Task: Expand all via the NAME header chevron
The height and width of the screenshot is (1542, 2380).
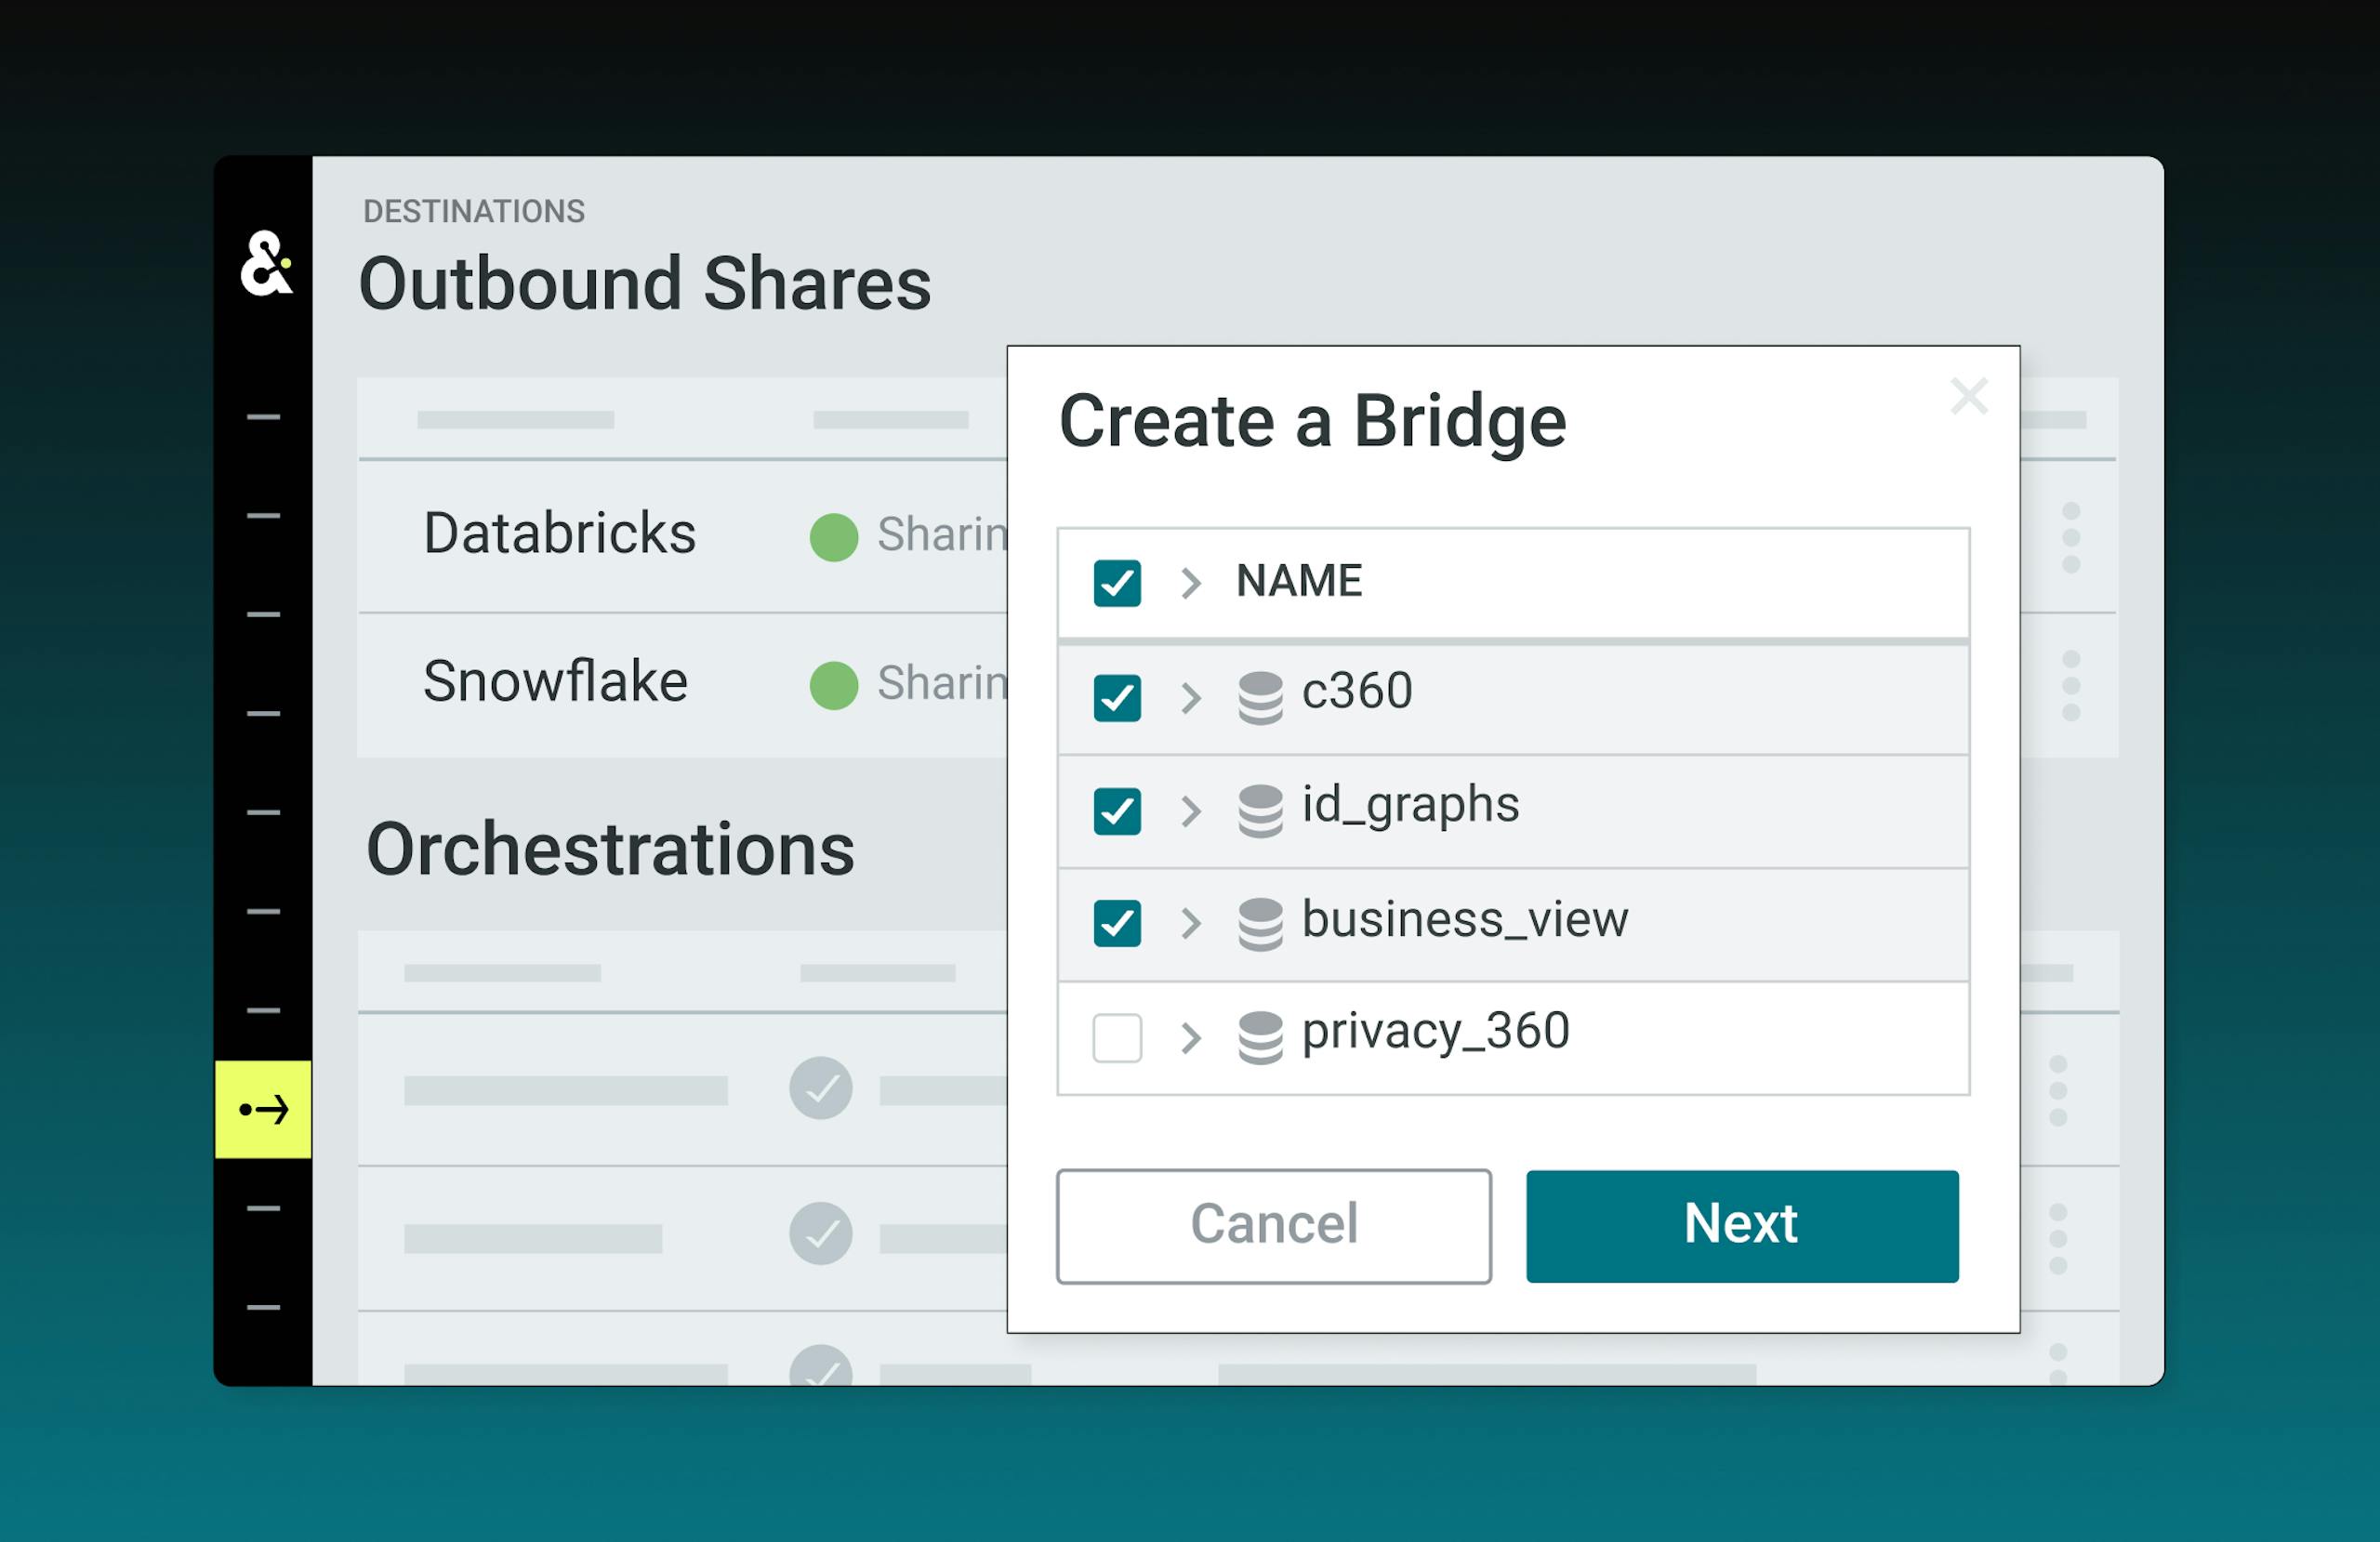Action: coord(1190,582)
